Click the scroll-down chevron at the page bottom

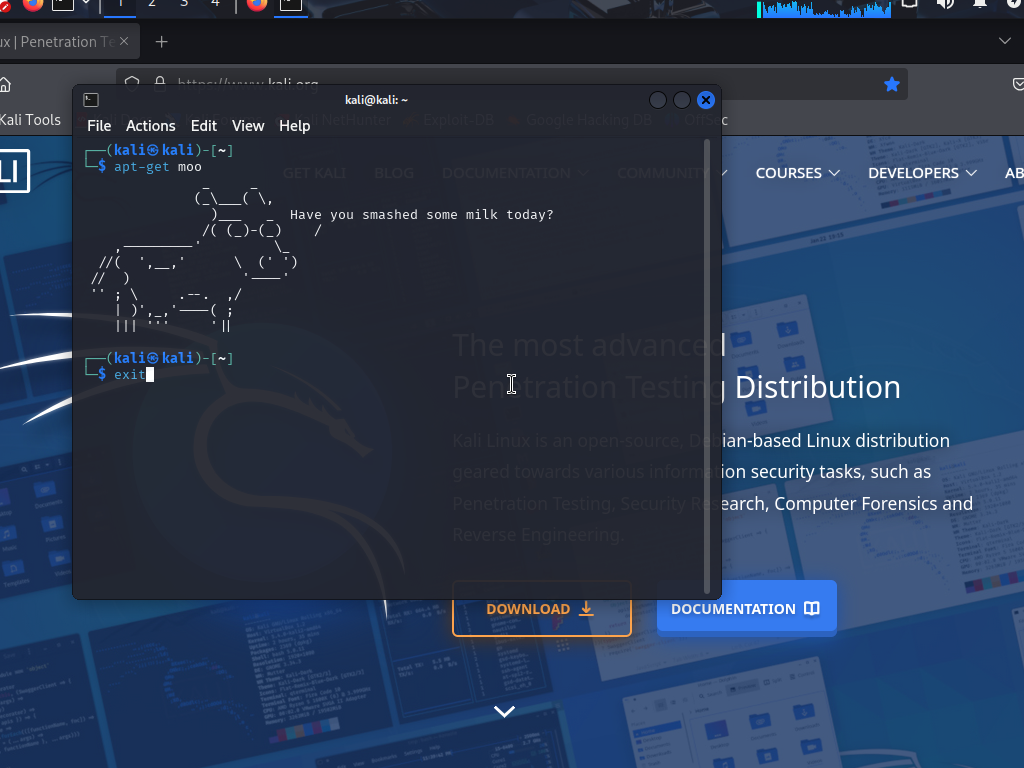504,711
